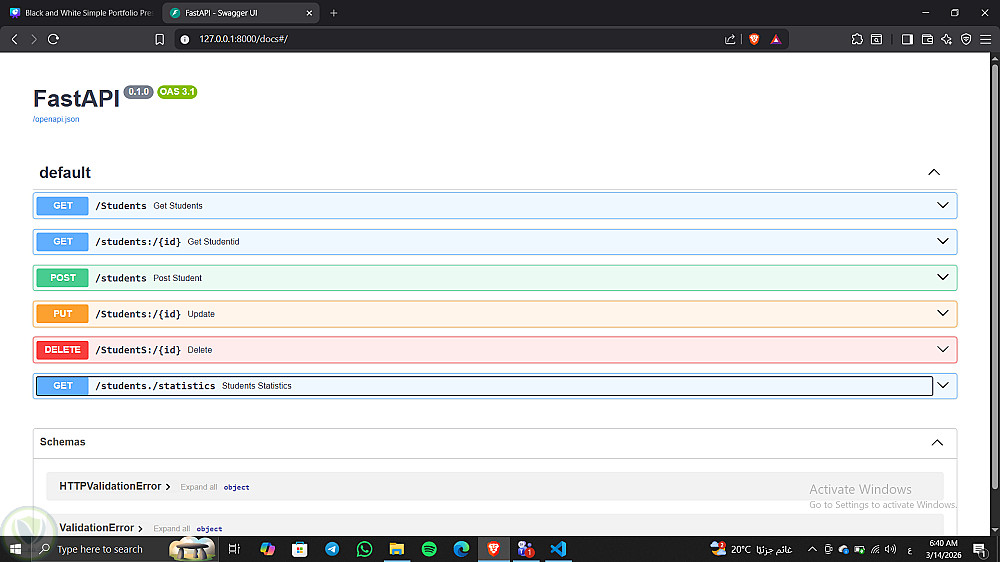Close the FastAPI - Swagger UI tab
The width and height of the screenshot is (1000, 562).
309,13
